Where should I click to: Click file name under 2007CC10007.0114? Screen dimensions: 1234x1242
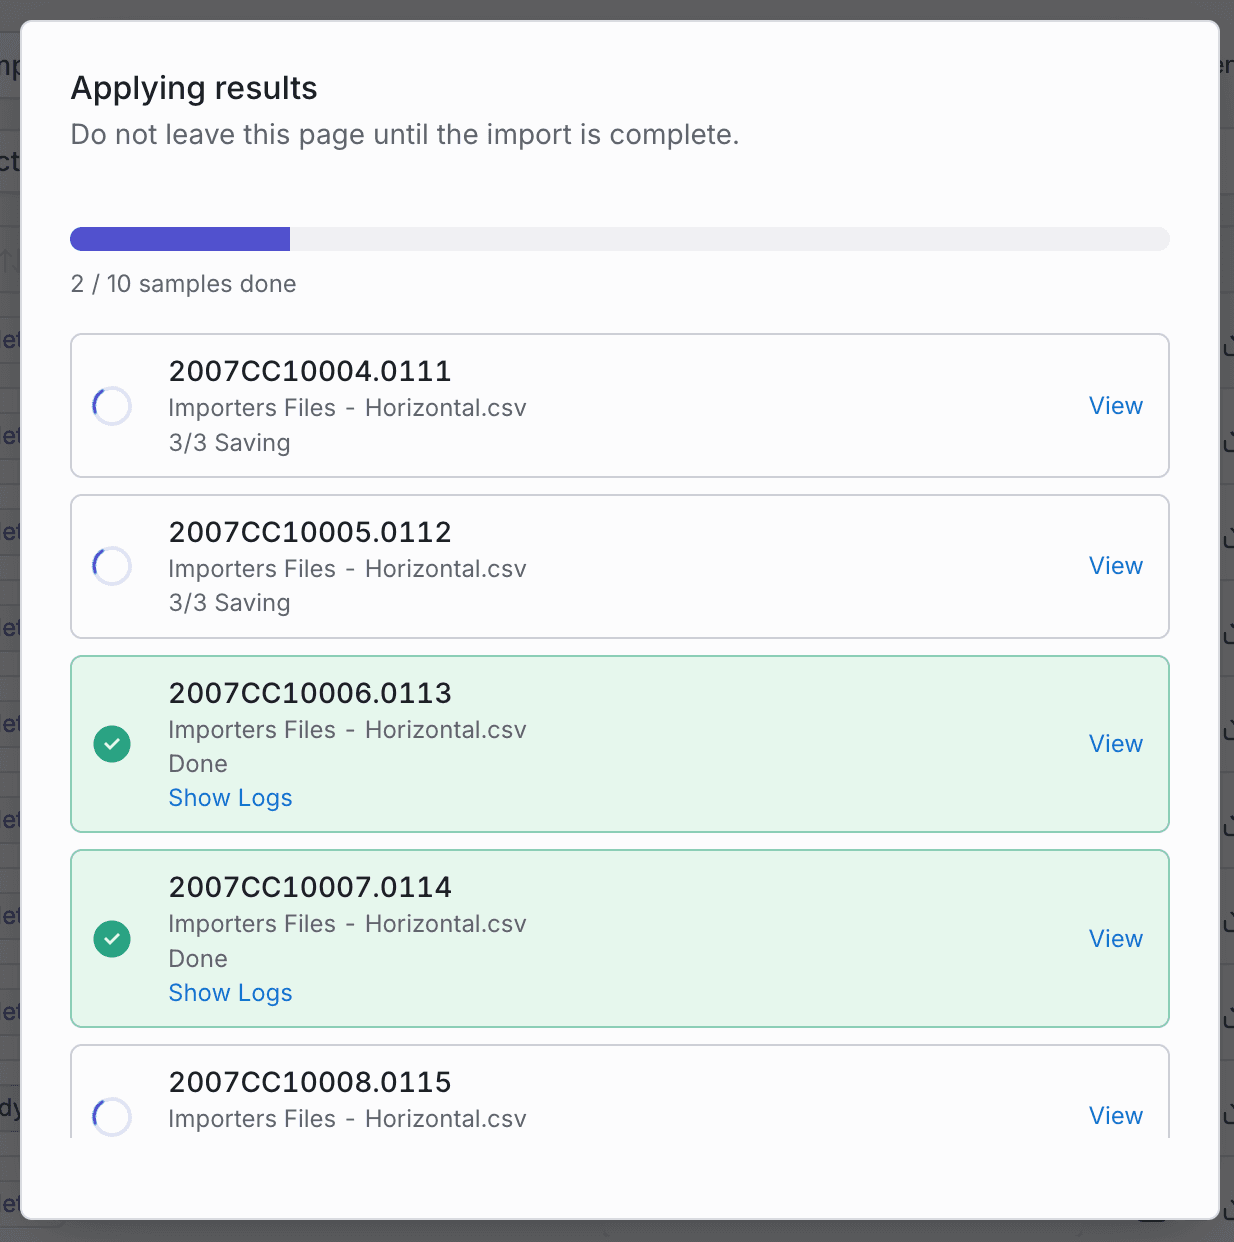[x=347, y=924]
